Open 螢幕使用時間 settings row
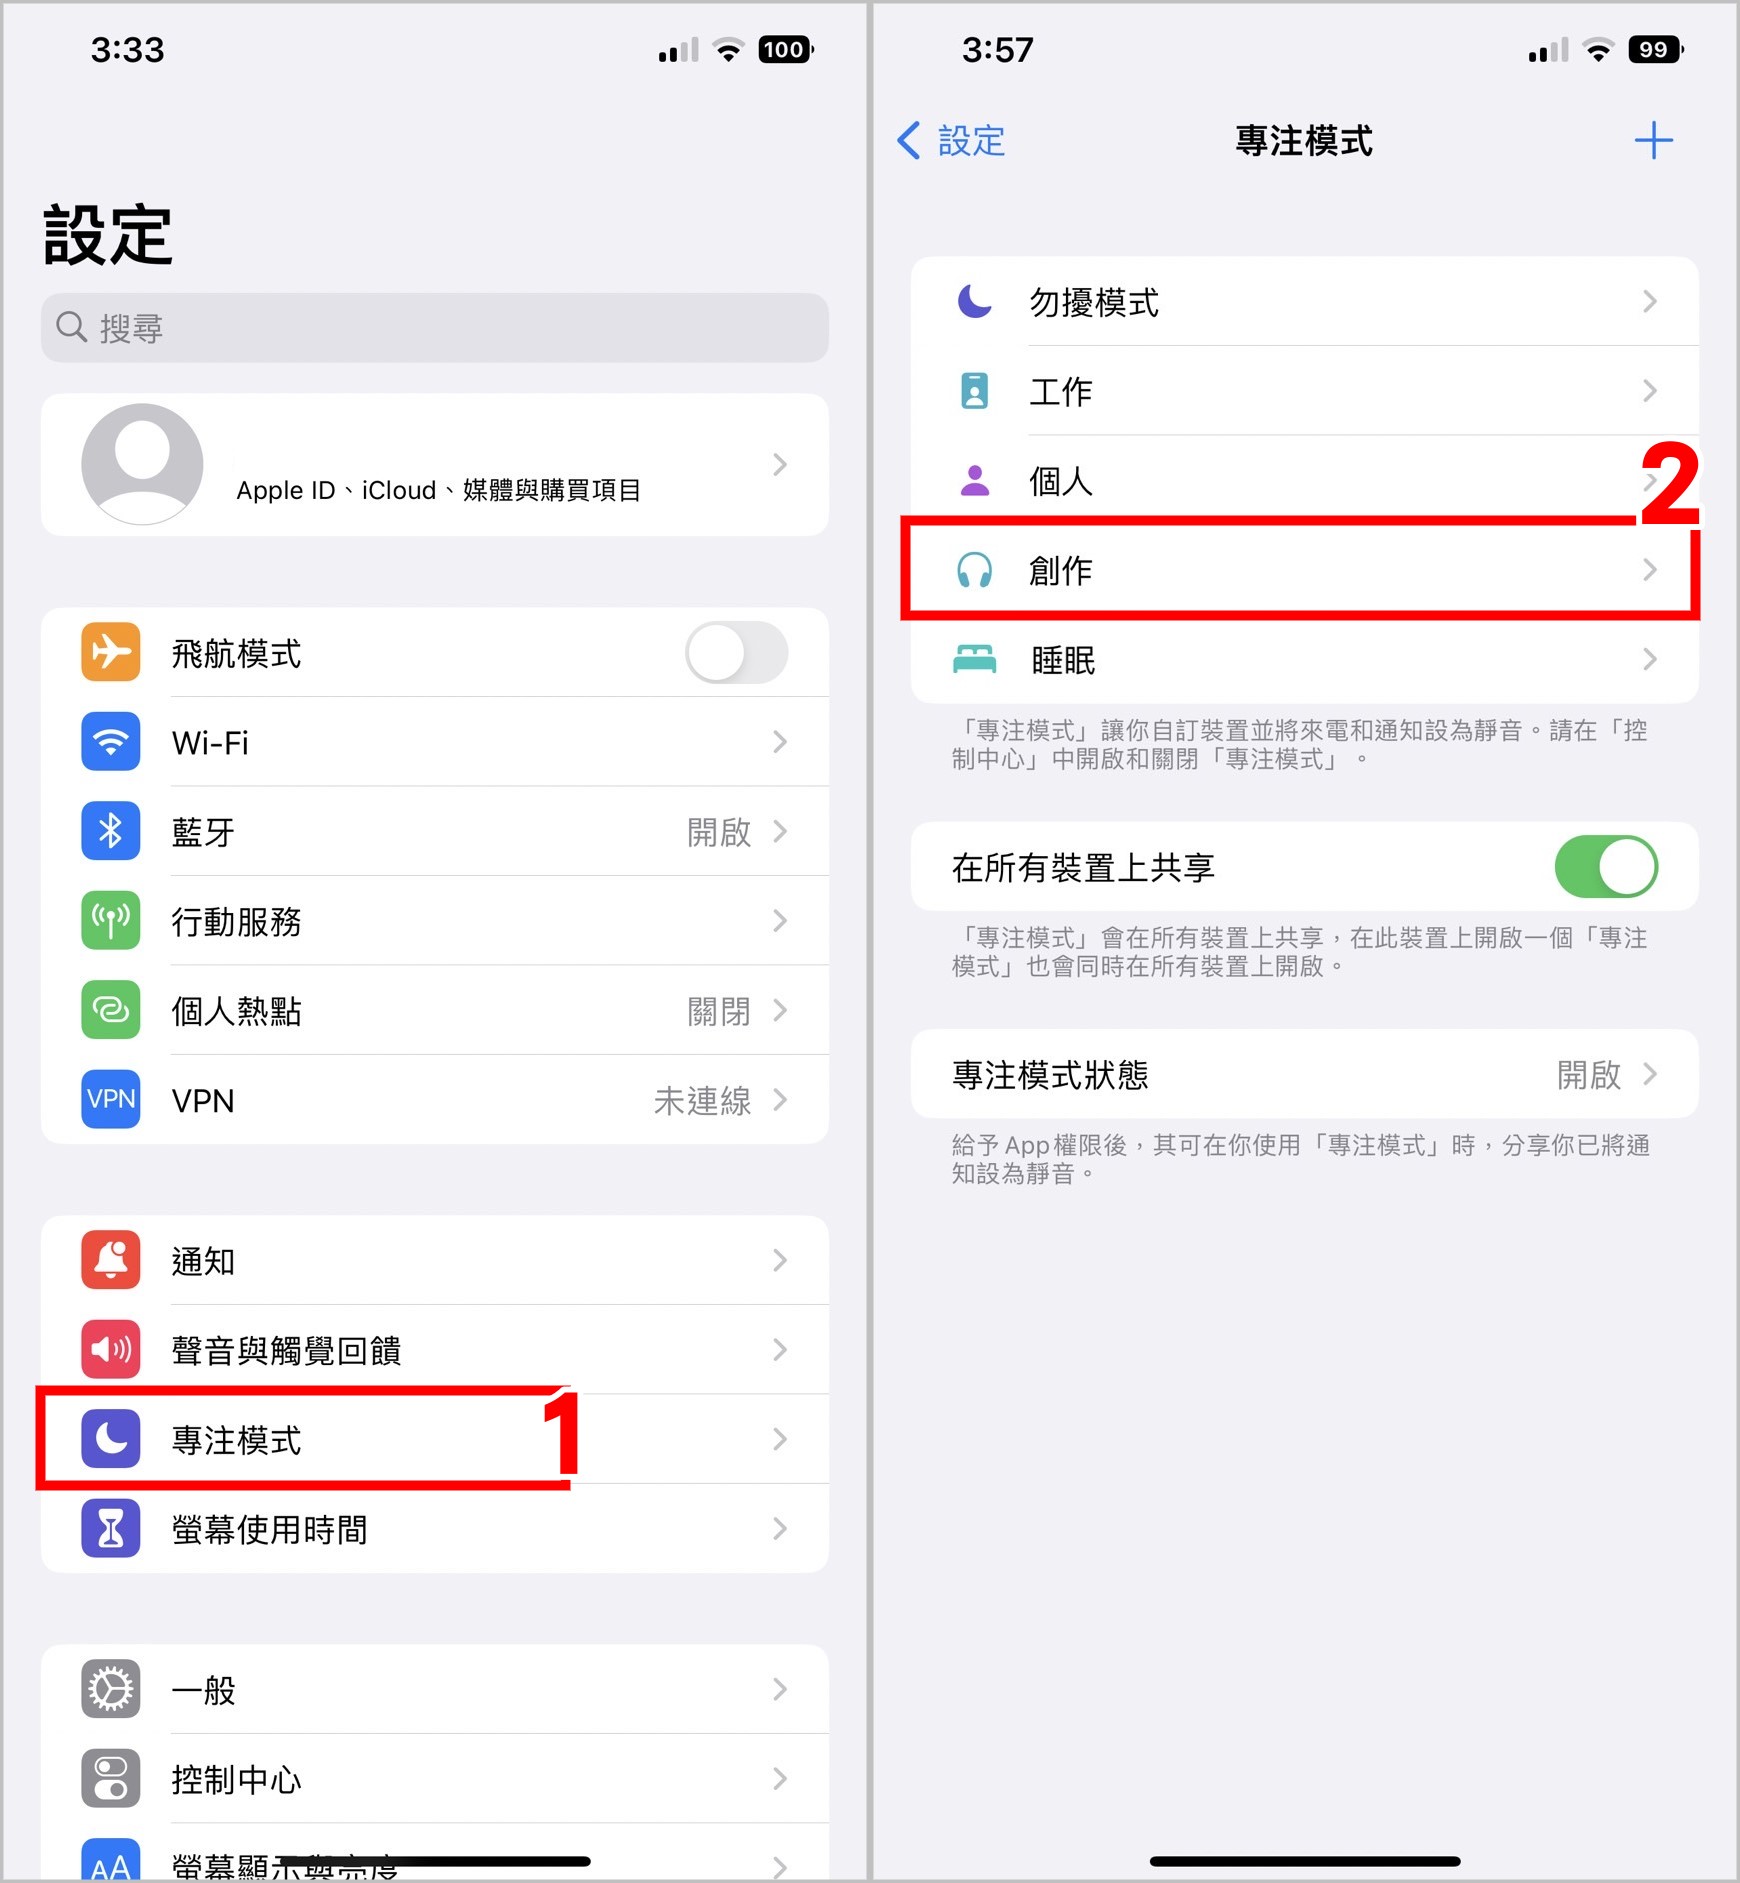 pyautogui.click(x=435, y=1529)
